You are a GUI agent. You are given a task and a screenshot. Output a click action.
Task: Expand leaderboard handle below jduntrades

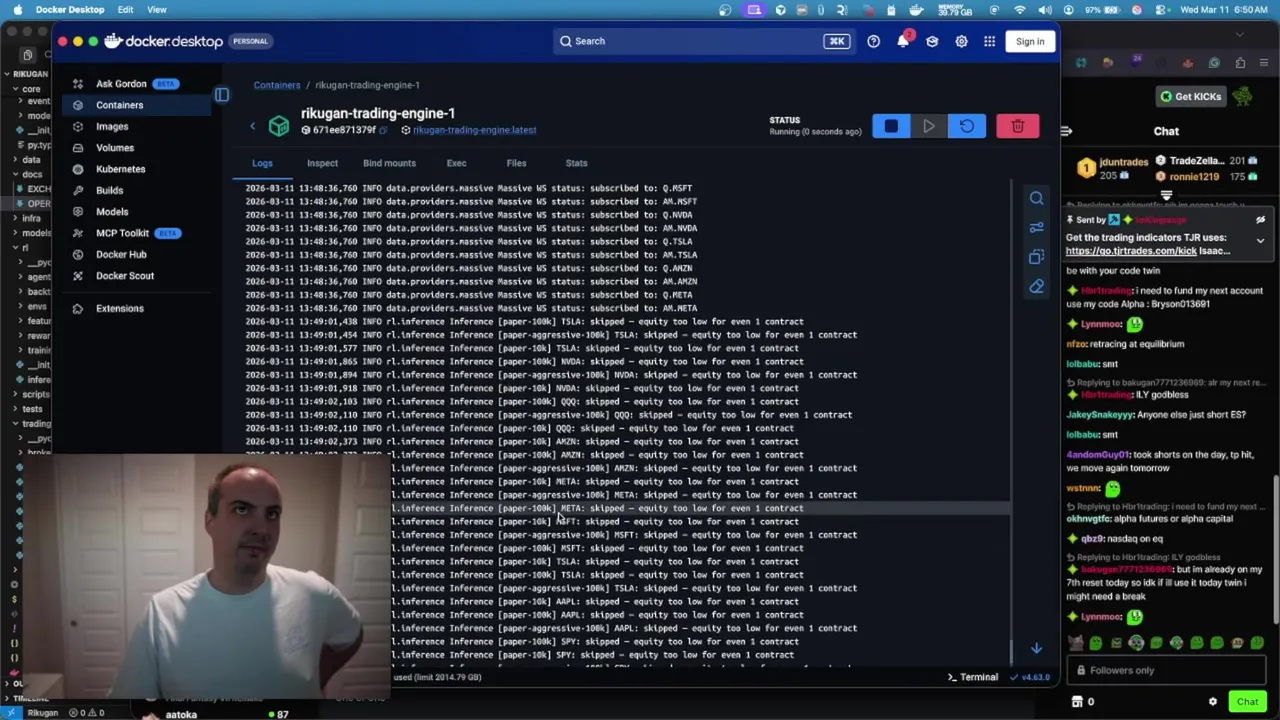(x=1166, y=196)
